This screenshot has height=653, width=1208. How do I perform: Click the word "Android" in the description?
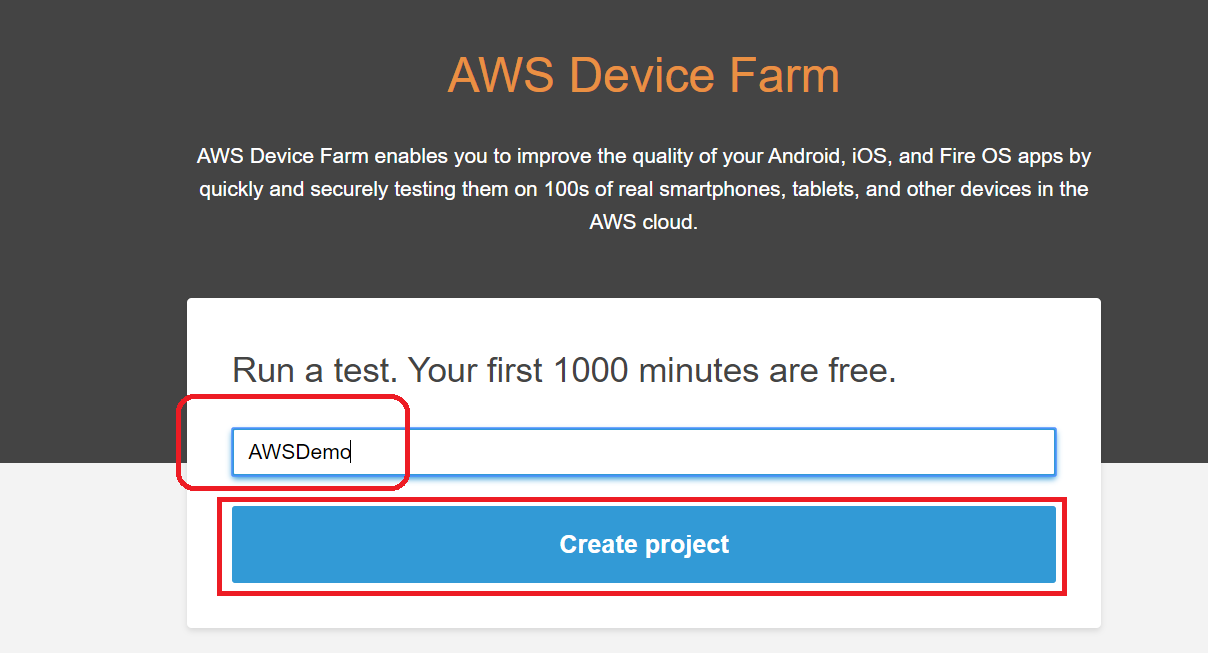click(804, 156)
